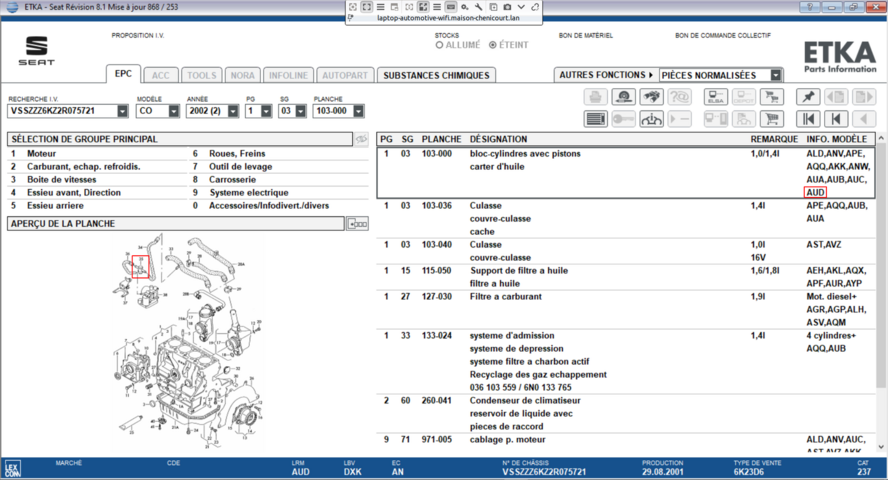Viewport: 888px width, 480px height.
Task: Open the AUTOPART tab
Action: click(345, 75)
